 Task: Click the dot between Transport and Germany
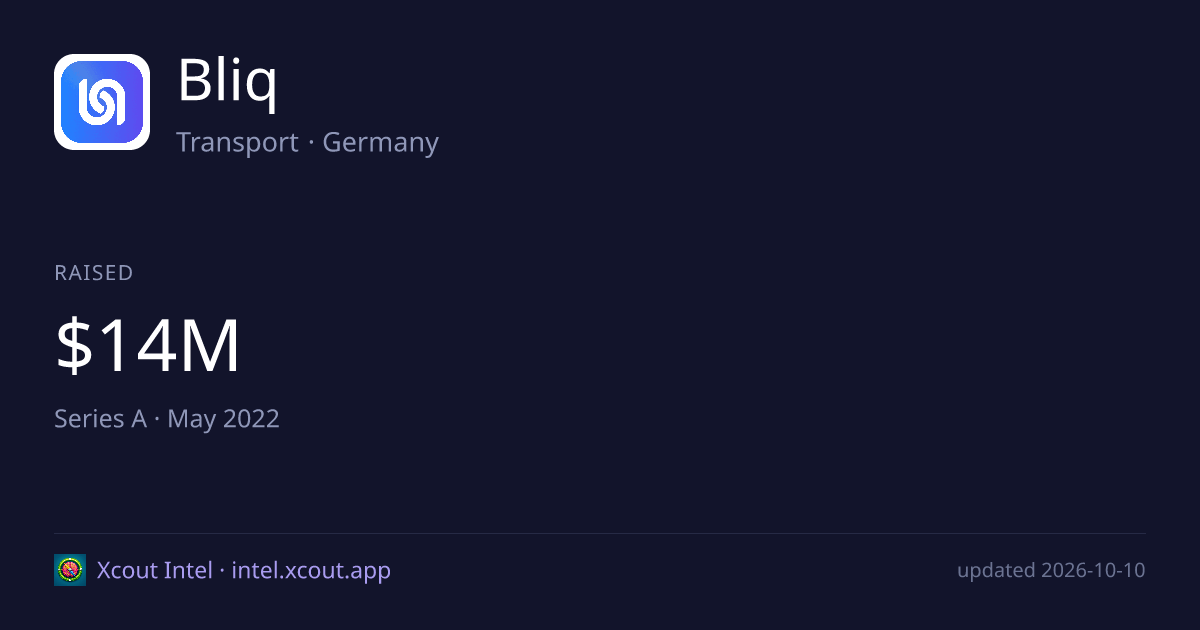pyautogui.click(x=310, y=143)
